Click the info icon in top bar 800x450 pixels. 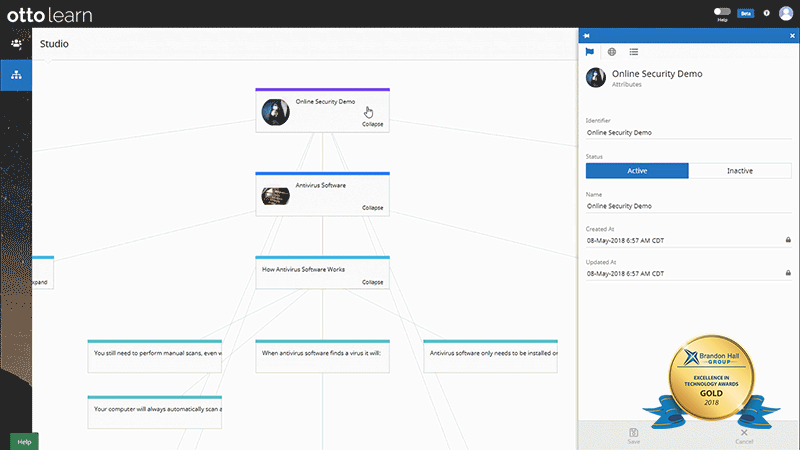tap(766, 13)
